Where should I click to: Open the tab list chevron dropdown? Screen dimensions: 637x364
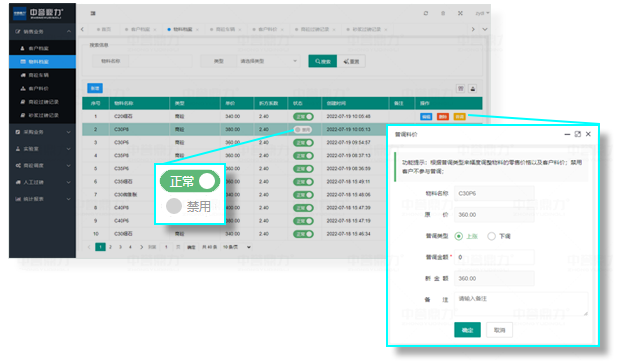[x=485, y=30]
